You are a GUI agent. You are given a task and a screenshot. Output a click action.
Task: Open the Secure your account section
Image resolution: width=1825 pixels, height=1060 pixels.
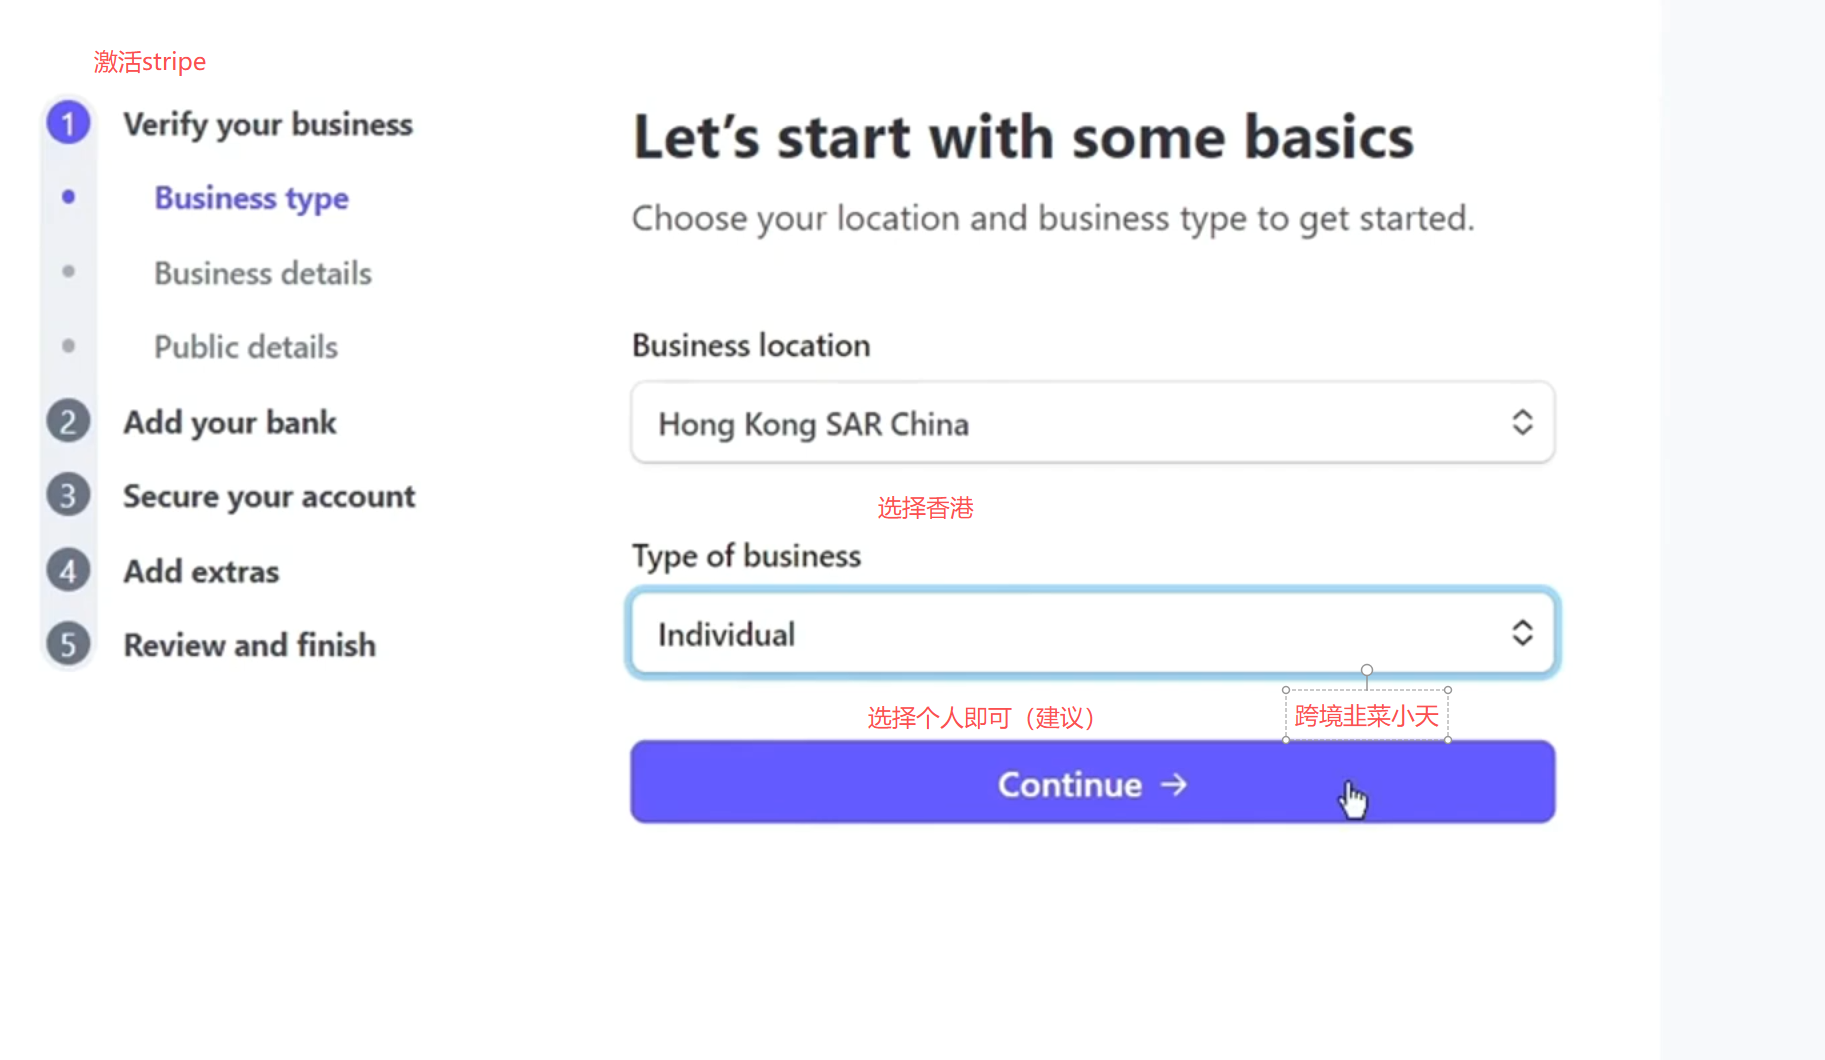pyautogui.click(x=268, y=496)
